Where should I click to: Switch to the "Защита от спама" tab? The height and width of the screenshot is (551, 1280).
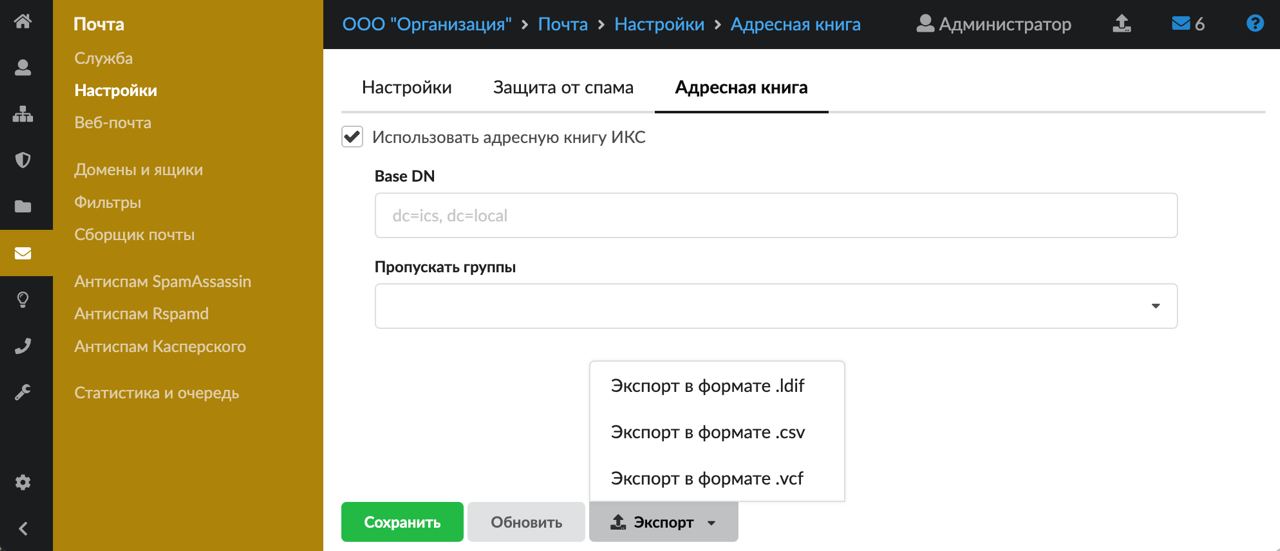[563, 87]
